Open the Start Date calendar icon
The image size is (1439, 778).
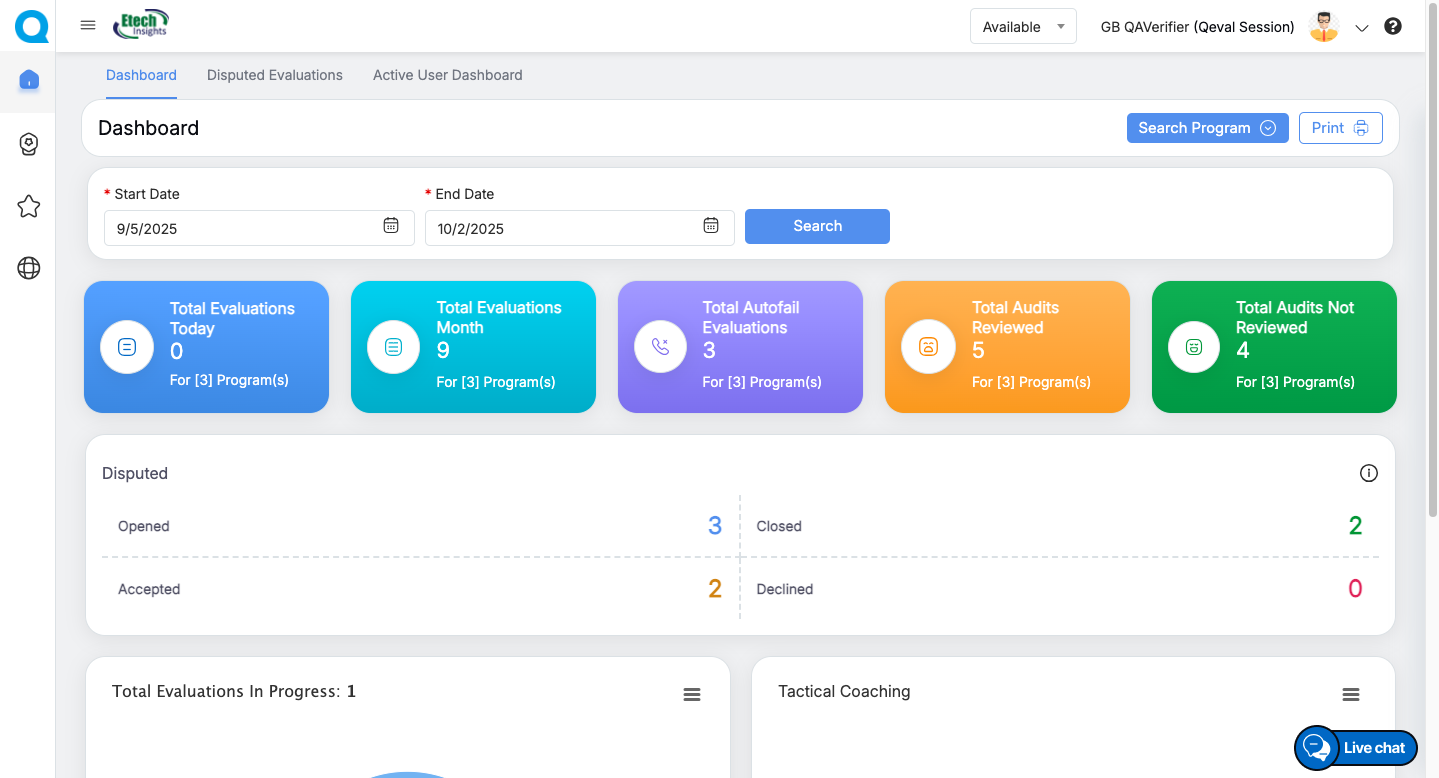[391, 226]
